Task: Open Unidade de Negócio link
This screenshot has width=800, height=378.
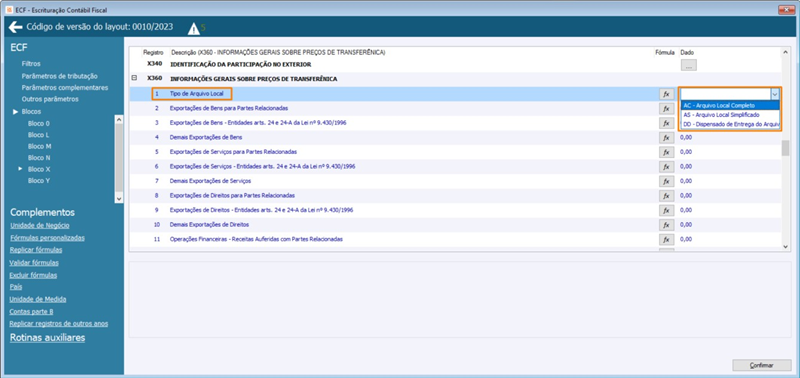Action: (x=40, y=225)
